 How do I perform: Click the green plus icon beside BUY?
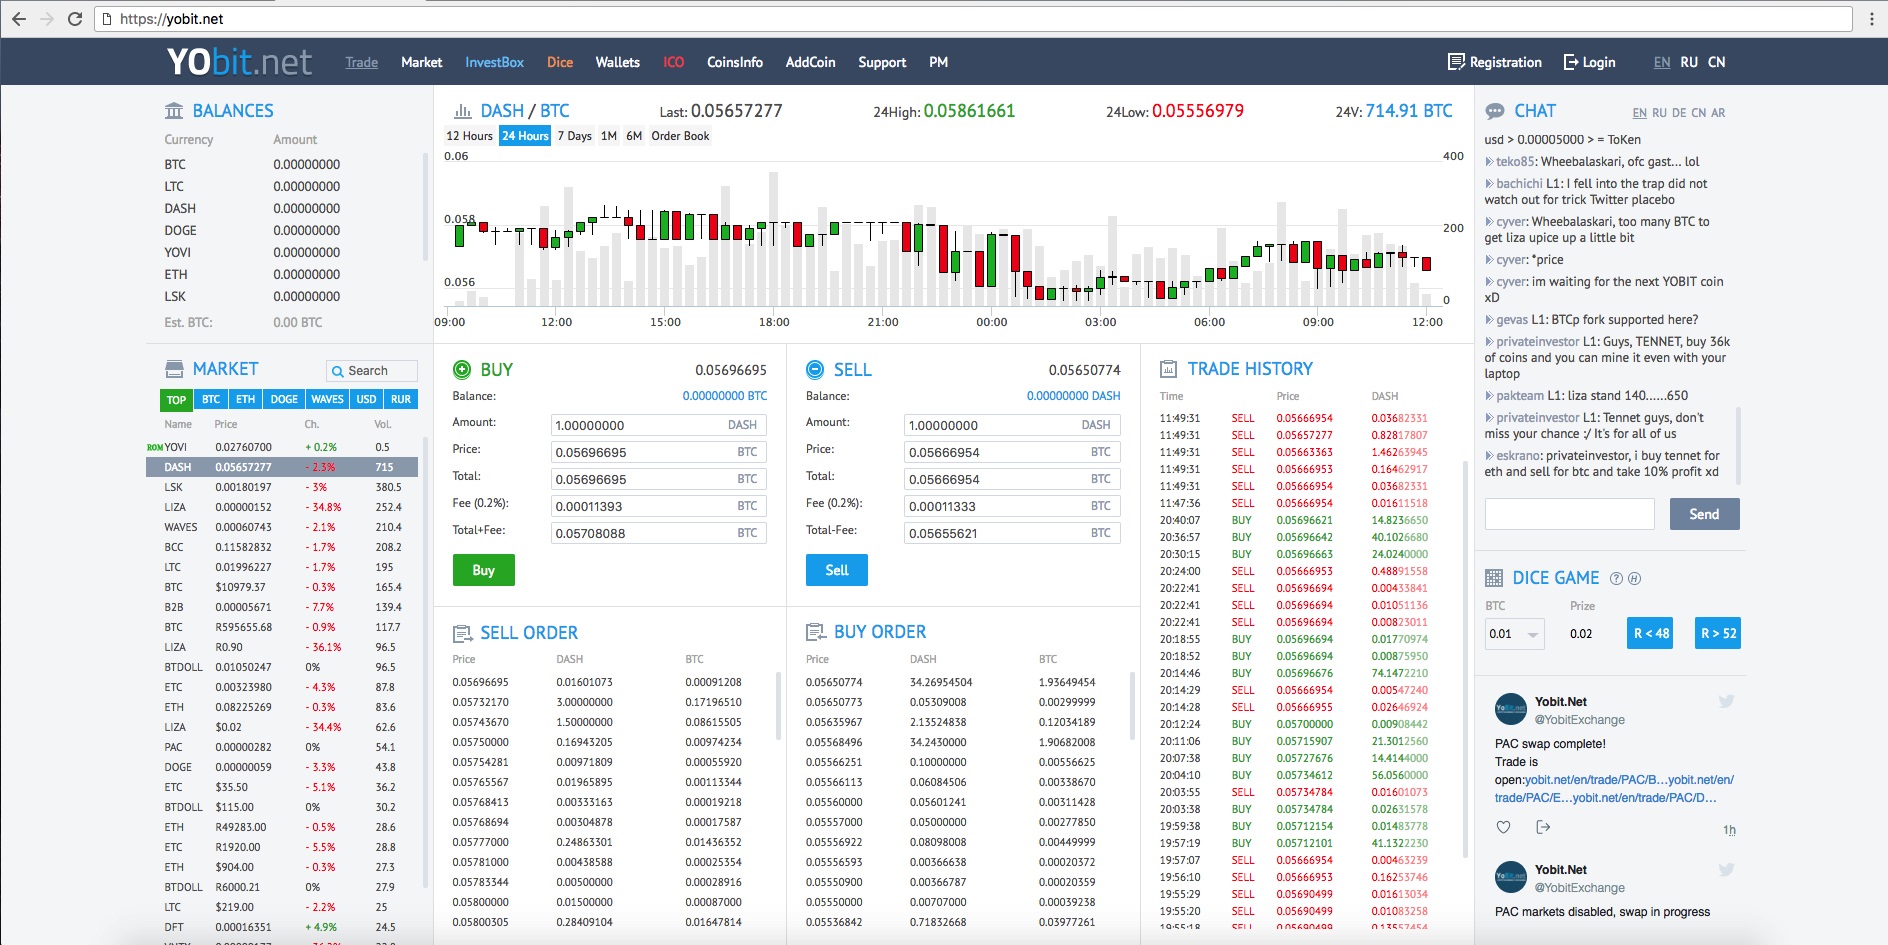pos(462,369)
